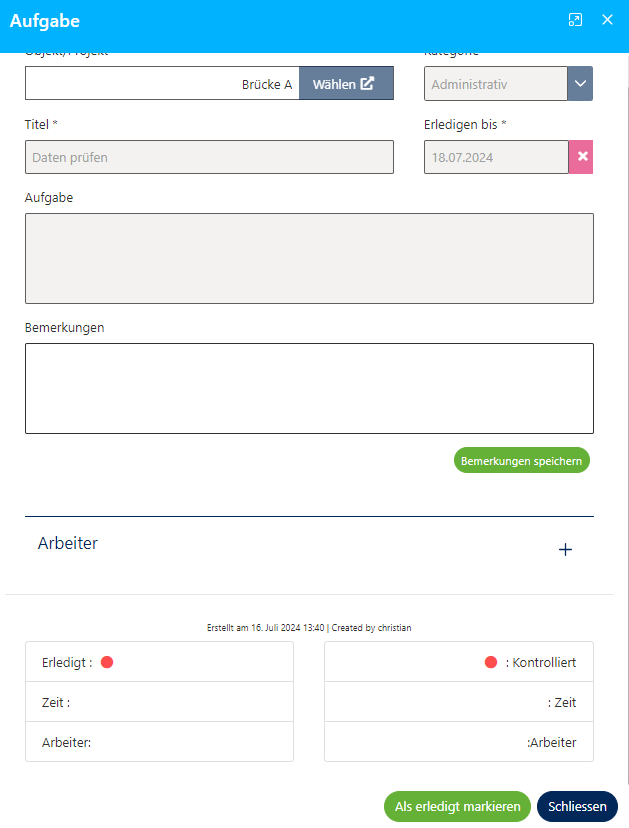Click the plus icon to add Arbeiter
The height and width of the screenshot is (828, 629).
click(565, 549)
